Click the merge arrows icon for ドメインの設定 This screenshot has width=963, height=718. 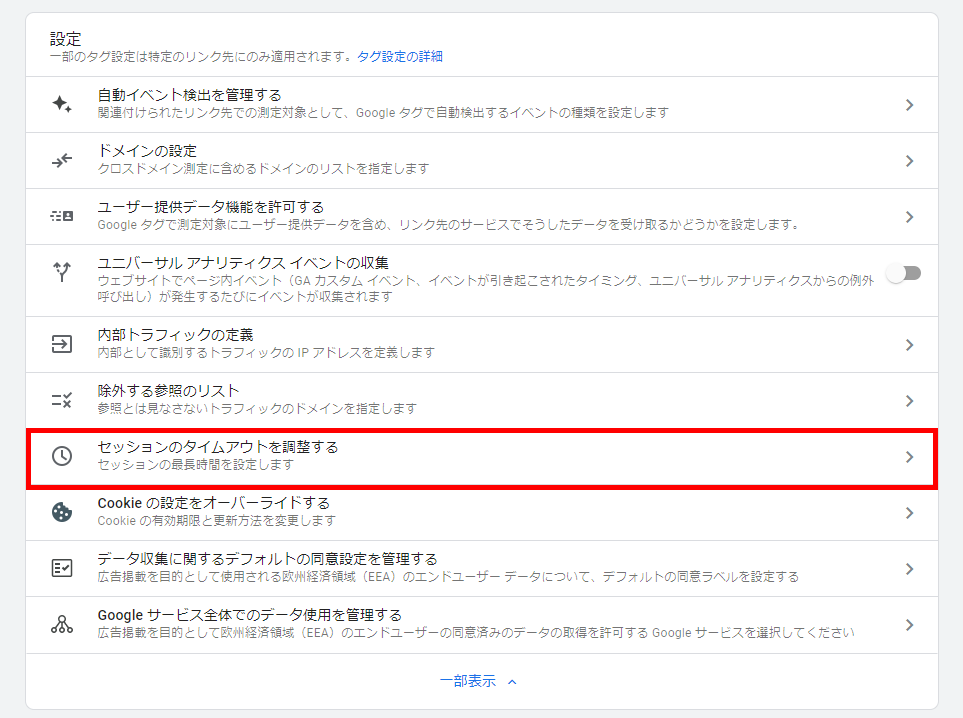tap(61, 160)
